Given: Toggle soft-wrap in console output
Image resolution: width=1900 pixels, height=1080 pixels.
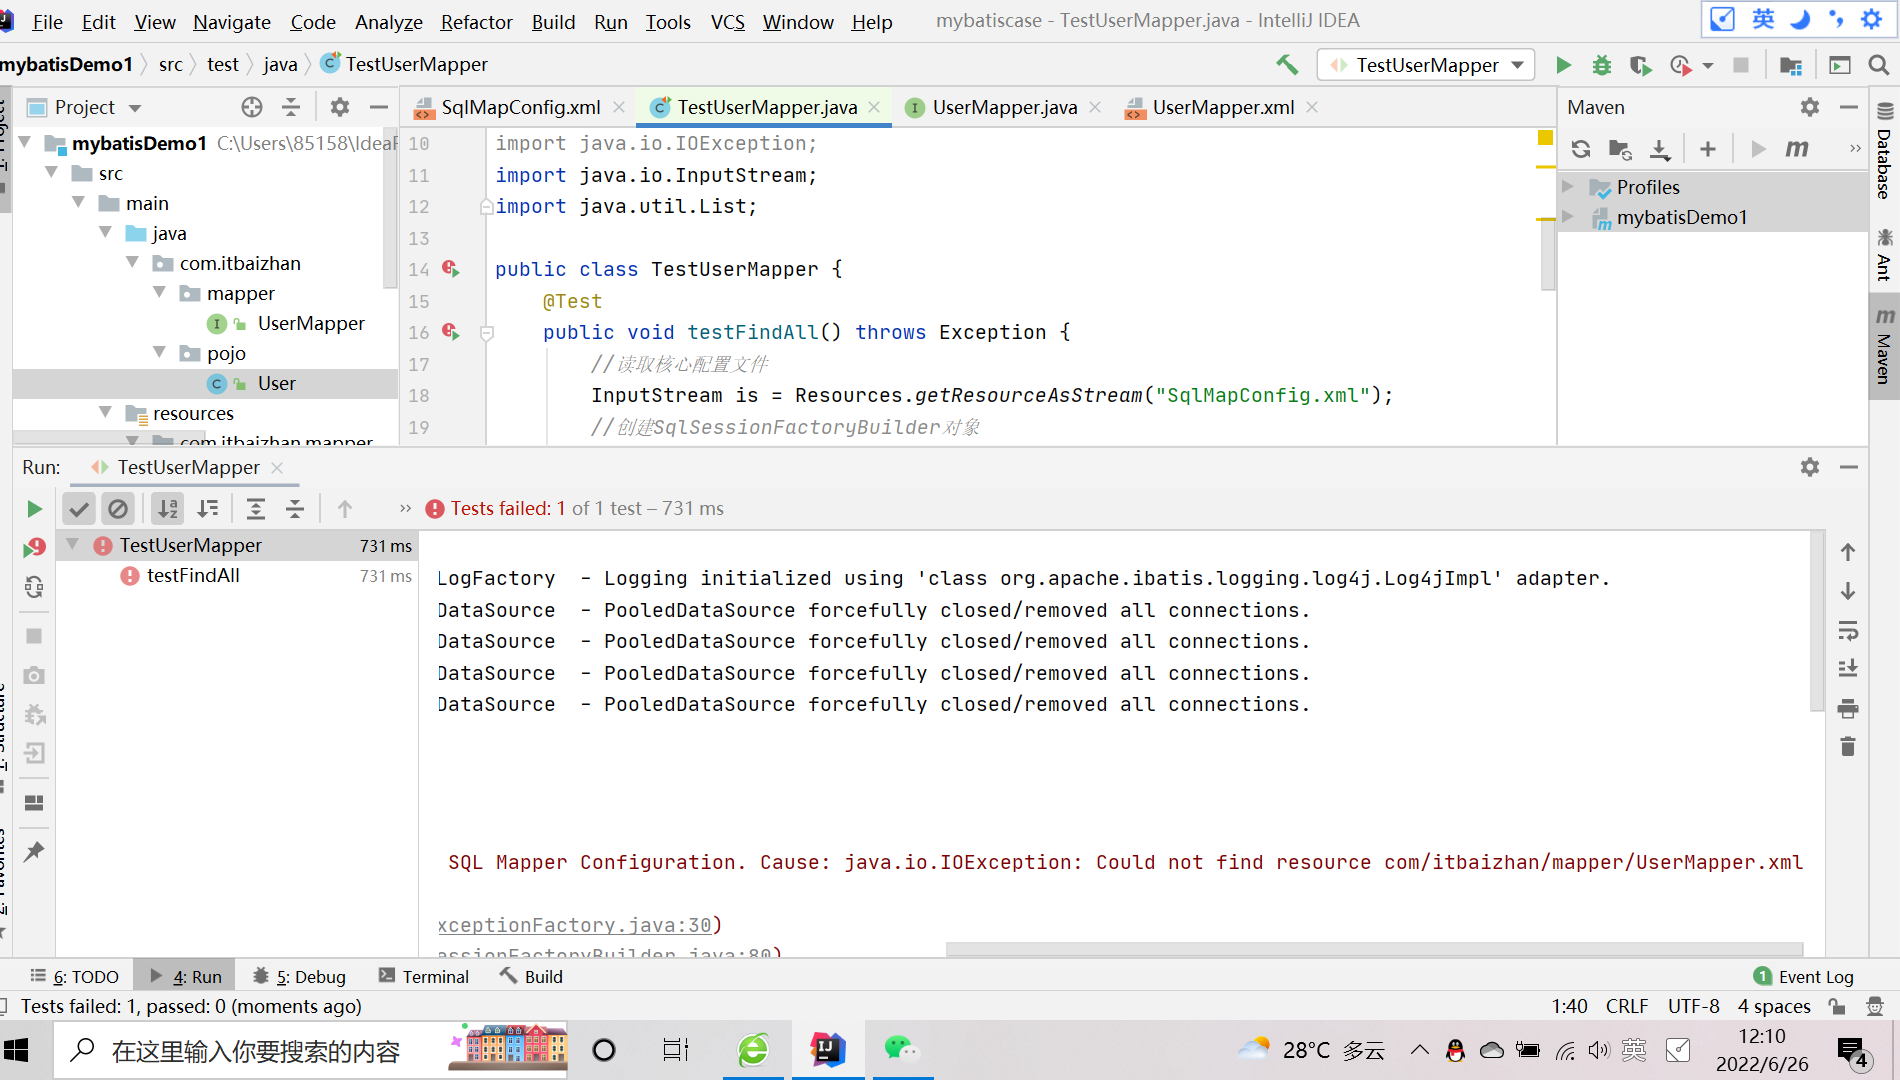Looking at the screenshot, I should click(1848, 630).
